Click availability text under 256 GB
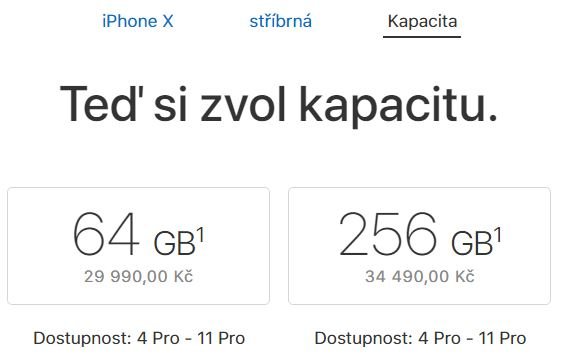 (x=420, y=338)
